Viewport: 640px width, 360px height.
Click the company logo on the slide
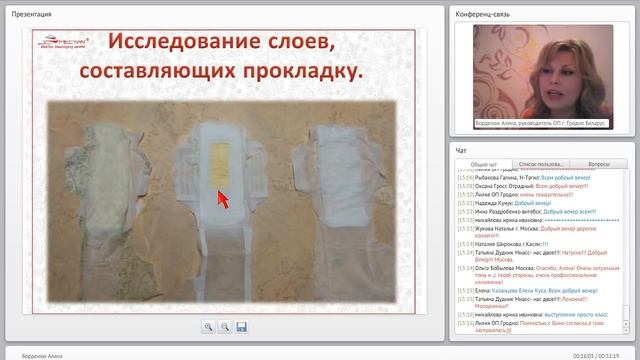pyautogui.click(x=63, y=42)
